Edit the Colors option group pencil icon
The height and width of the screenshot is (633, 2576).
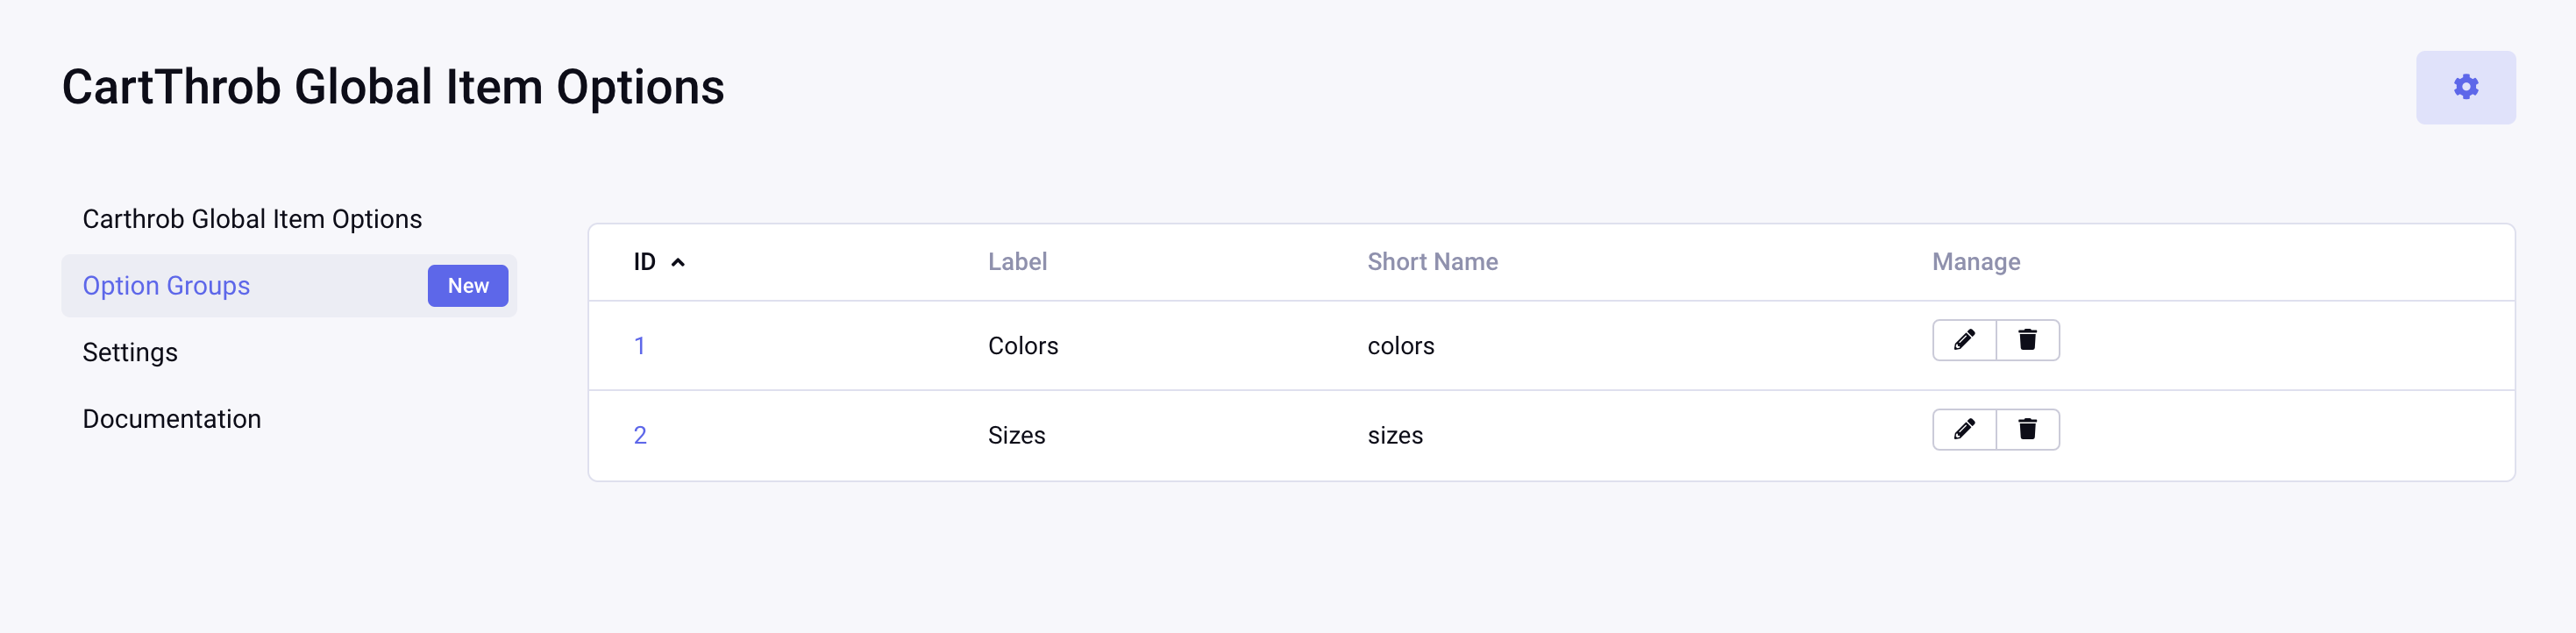[1963, 340]
